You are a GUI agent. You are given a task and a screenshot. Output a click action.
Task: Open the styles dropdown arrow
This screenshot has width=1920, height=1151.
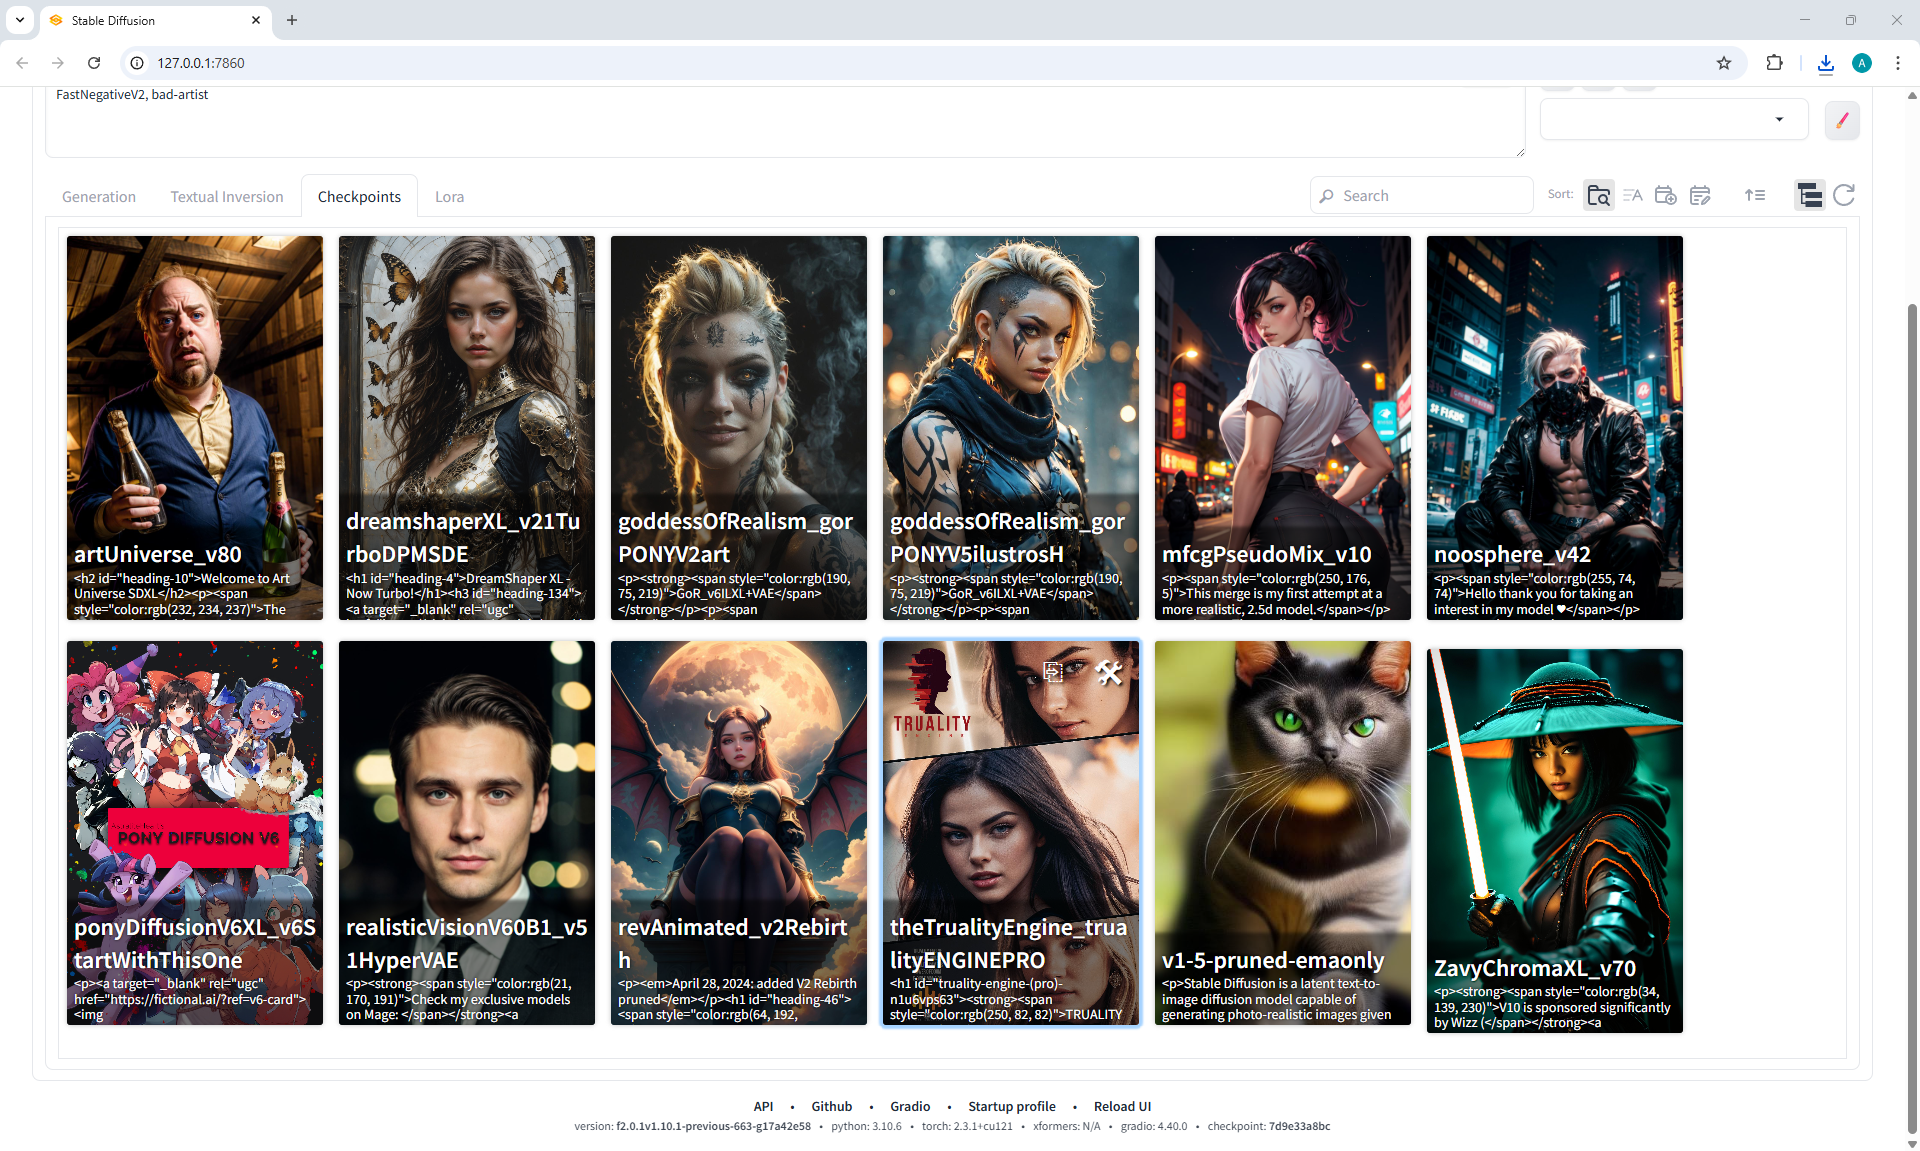click(1779, 119)
